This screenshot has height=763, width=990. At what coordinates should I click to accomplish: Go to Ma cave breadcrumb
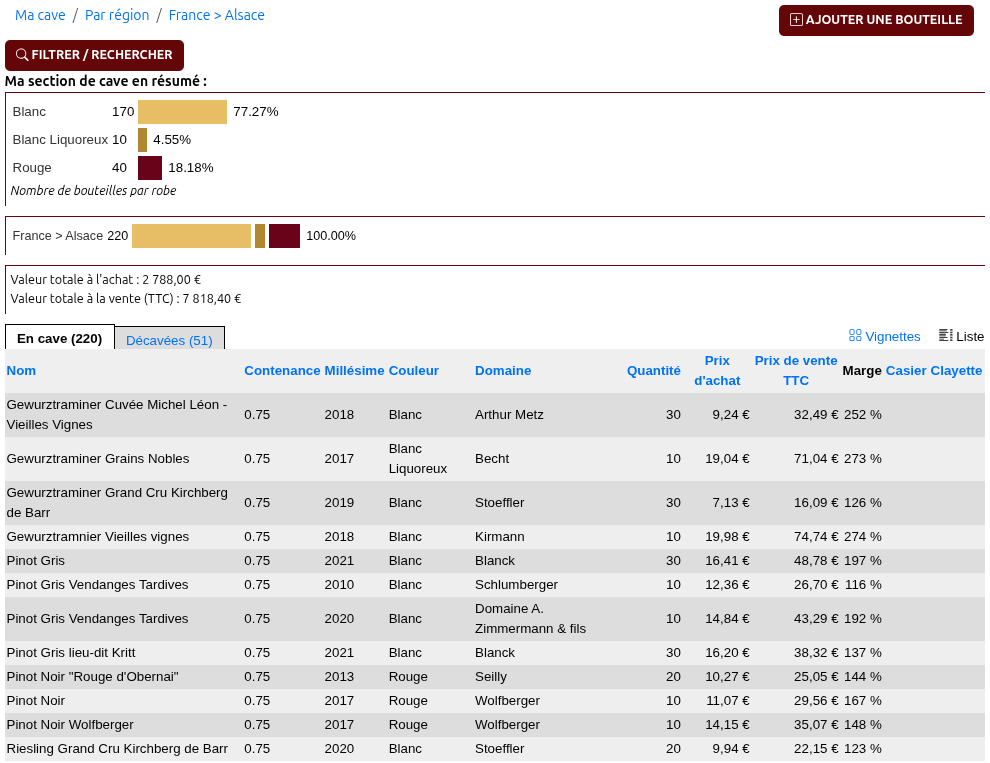click(x=40, y=15)
